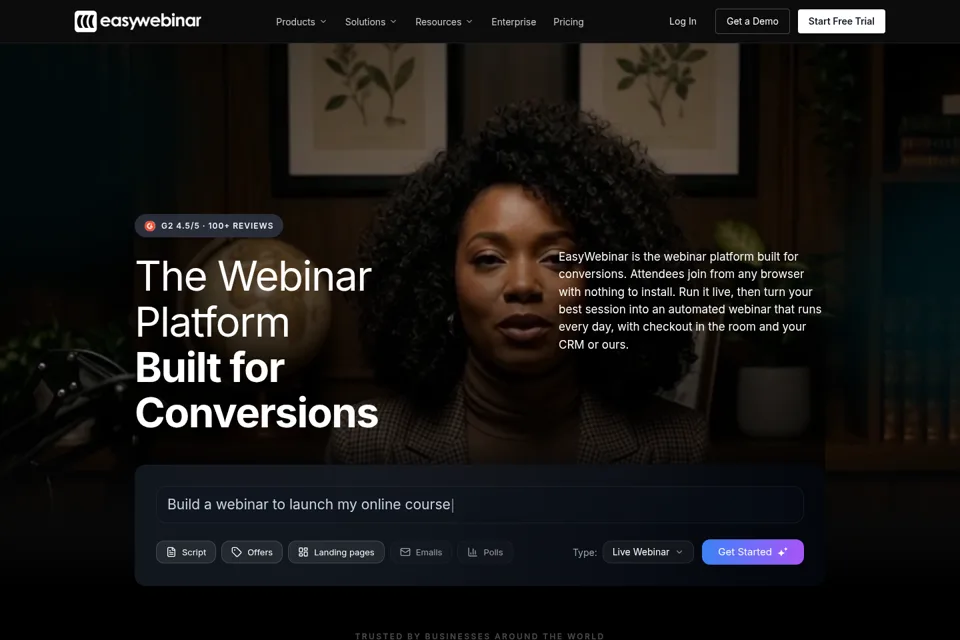Click the Offers tag icon

(x=236, y=552)
